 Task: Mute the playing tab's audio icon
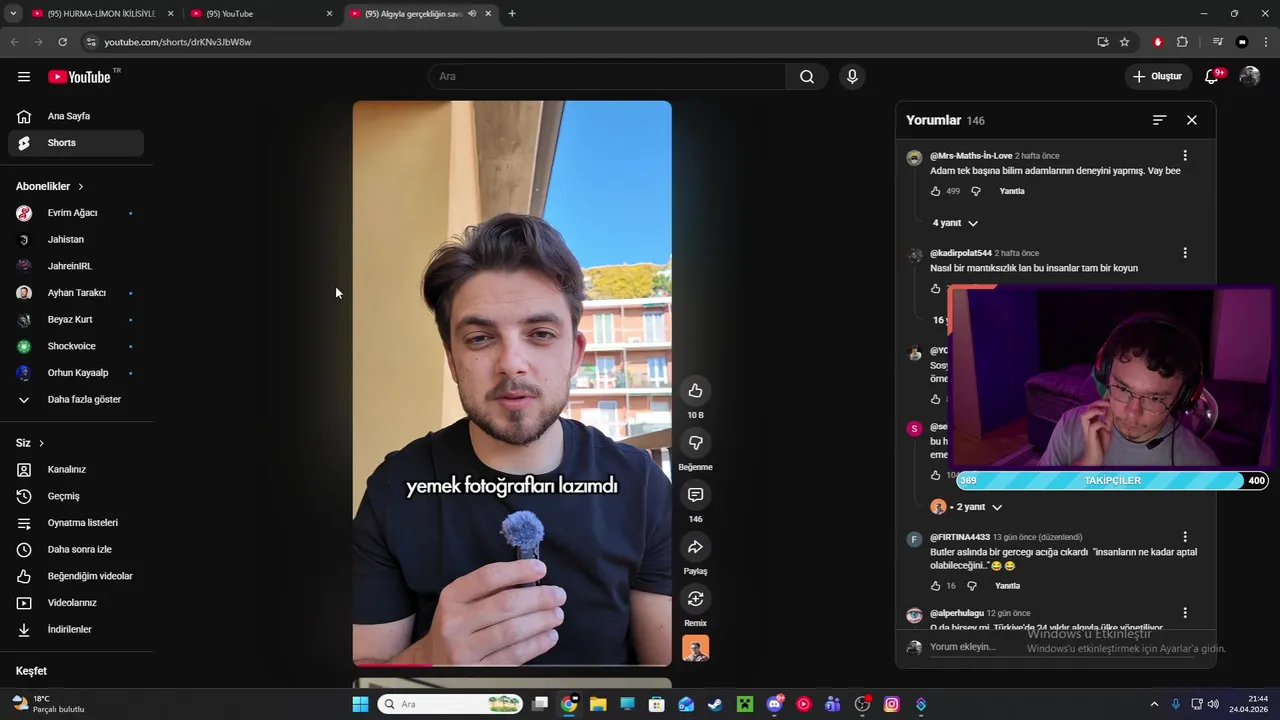click(472, 14)
